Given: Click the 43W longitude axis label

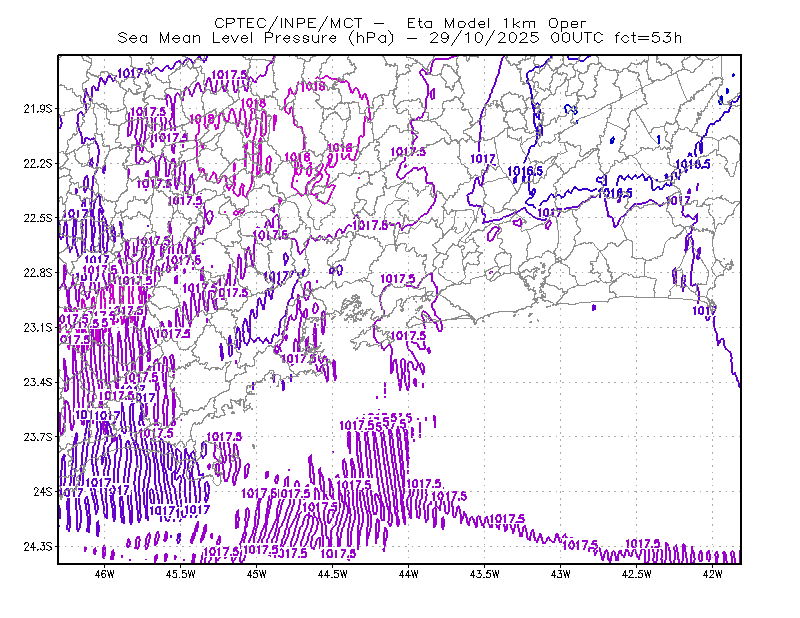Looking at the screenshot, I should 561,574.
